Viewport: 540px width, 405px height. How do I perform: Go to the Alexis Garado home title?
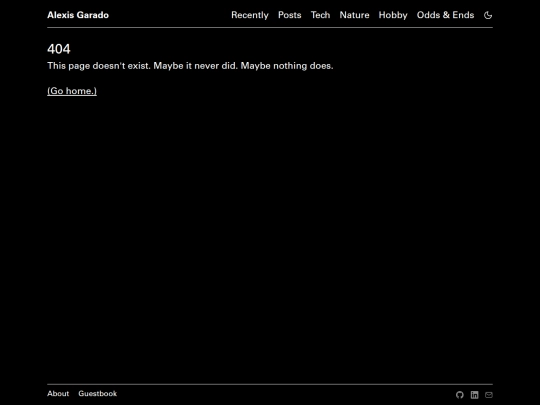(x=78, y=15)
